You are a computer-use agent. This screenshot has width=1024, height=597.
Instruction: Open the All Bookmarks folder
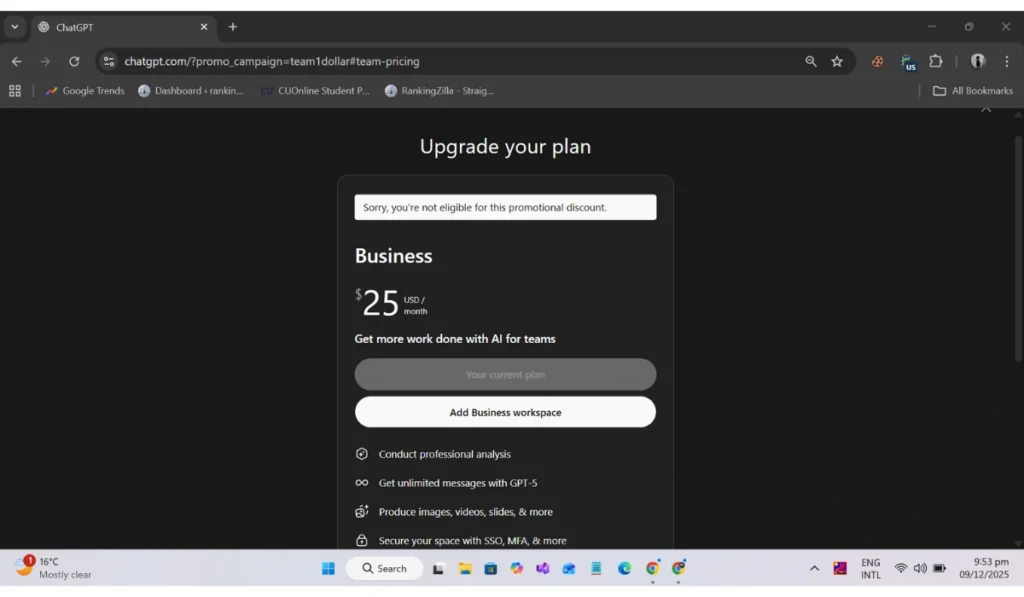pyautogui.click(x=972, y=91)
